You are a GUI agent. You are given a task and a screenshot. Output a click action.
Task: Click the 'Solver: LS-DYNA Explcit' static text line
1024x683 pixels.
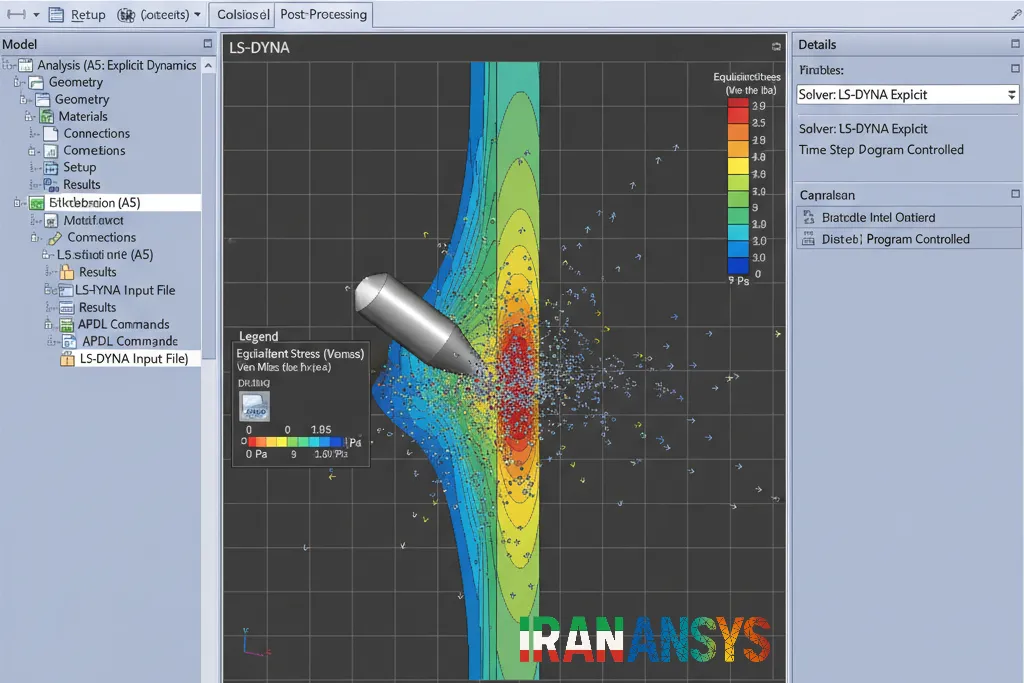pos(863,129)
